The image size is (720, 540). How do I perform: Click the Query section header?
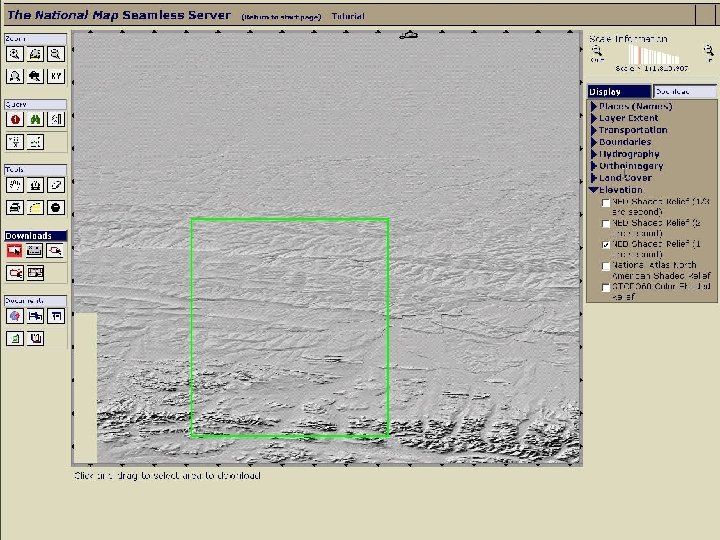point(35,104)
